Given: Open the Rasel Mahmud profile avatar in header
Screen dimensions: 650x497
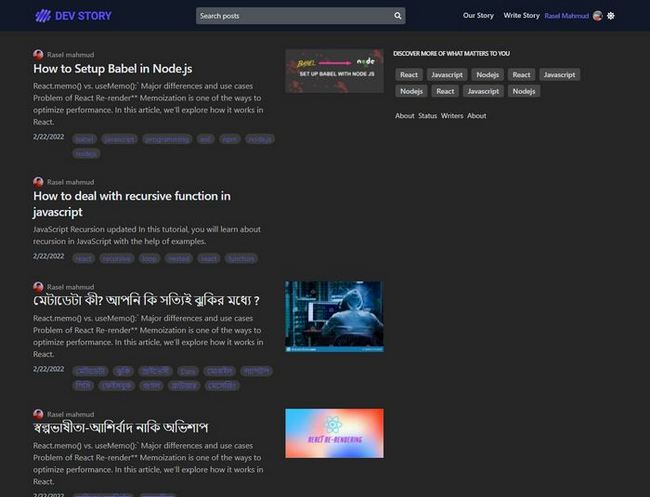Looking at the screenshot, I should [597, 16].
